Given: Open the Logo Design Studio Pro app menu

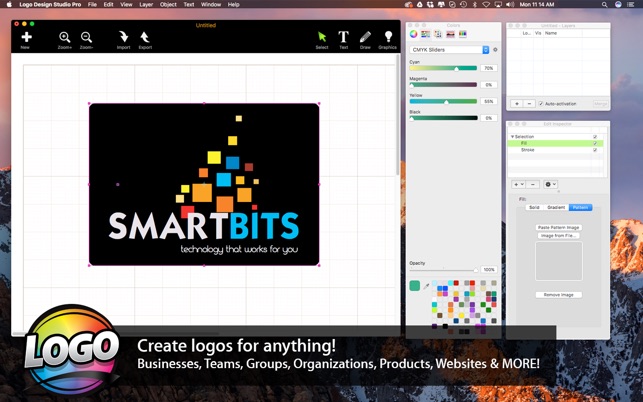Looking at the screenshot, I should tap(50, 5).
